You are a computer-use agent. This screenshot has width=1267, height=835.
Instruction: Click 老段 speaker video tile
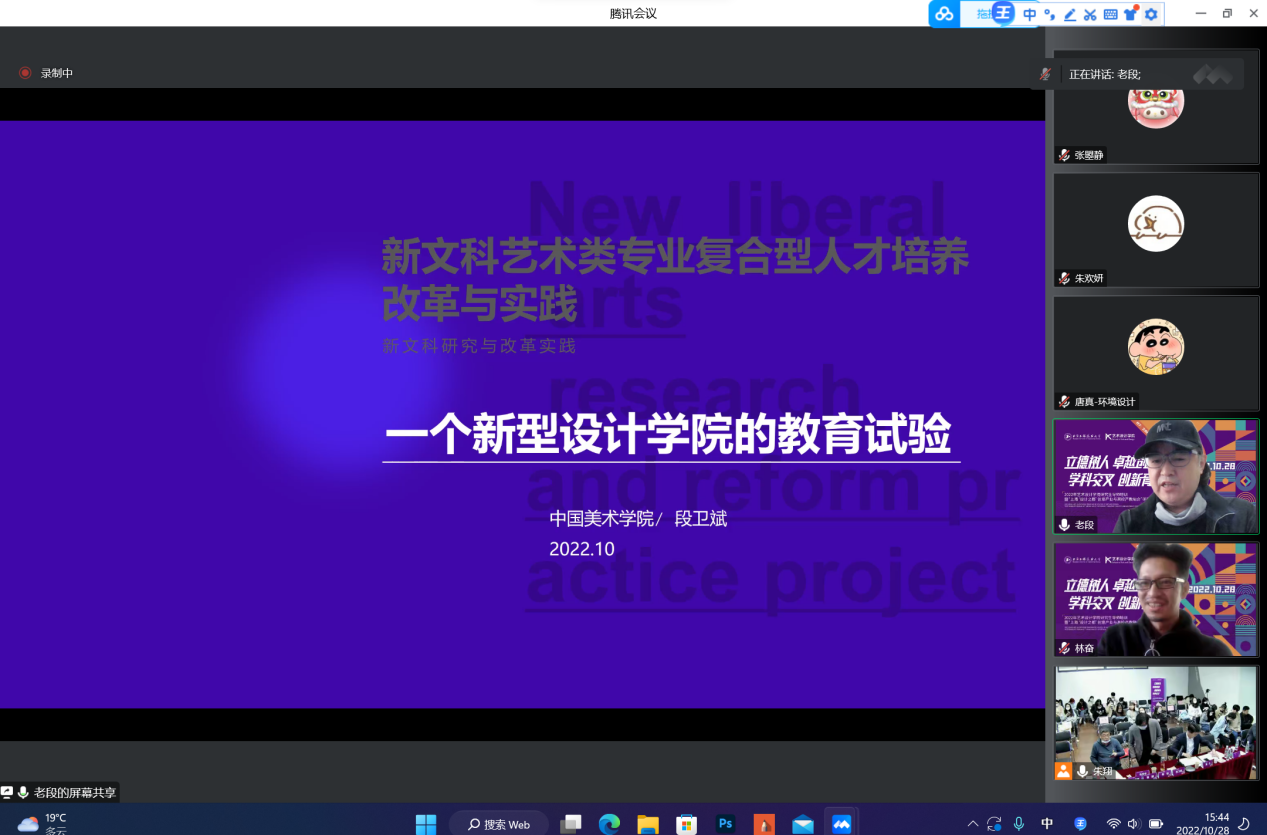pos(1156,477)
